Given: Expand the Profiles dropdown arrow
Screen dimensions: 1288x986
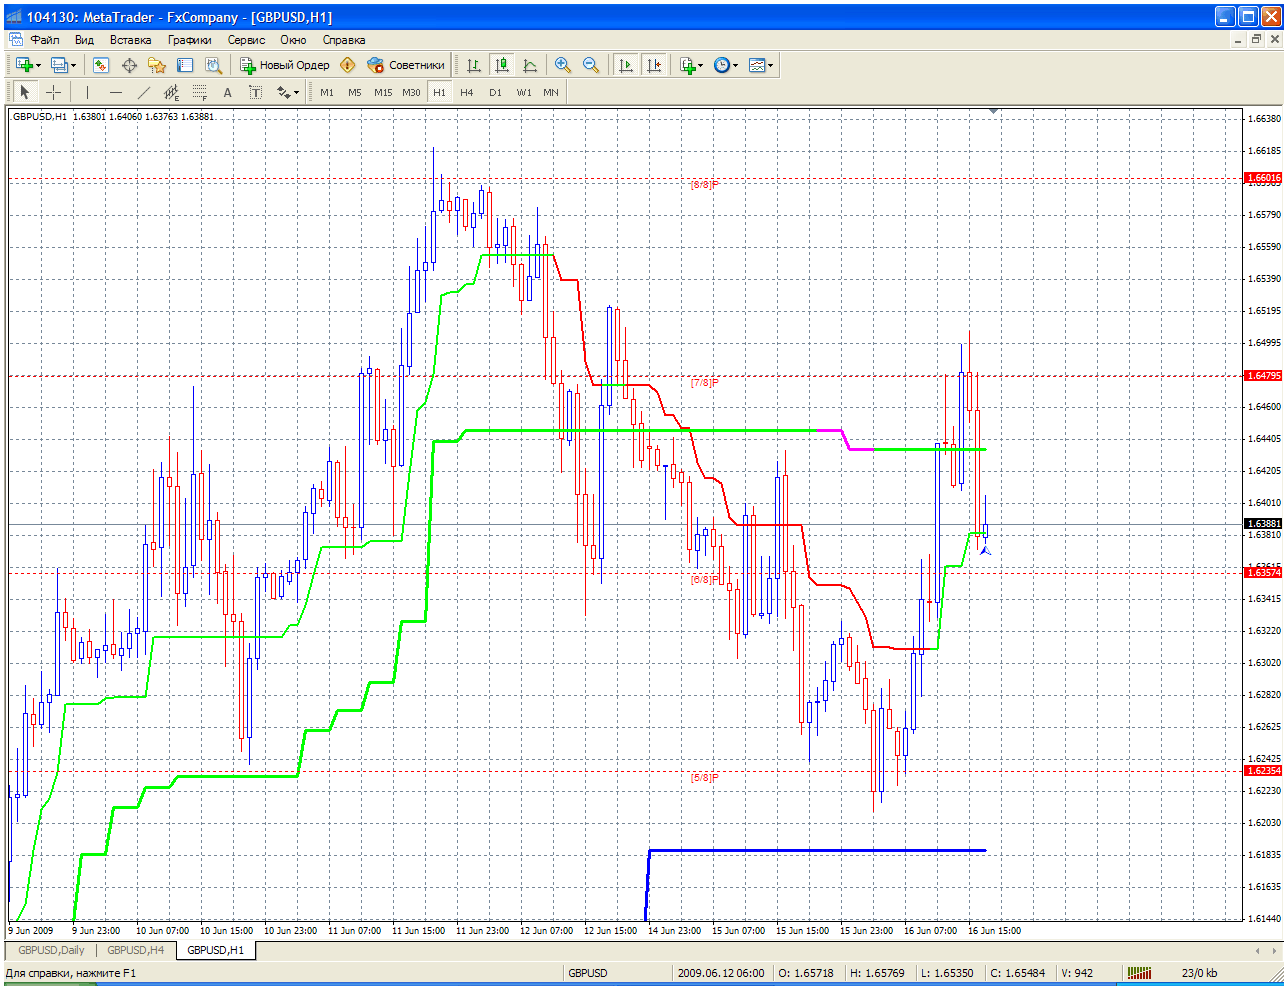Looking at the screenshot, I should click(73, 65).
